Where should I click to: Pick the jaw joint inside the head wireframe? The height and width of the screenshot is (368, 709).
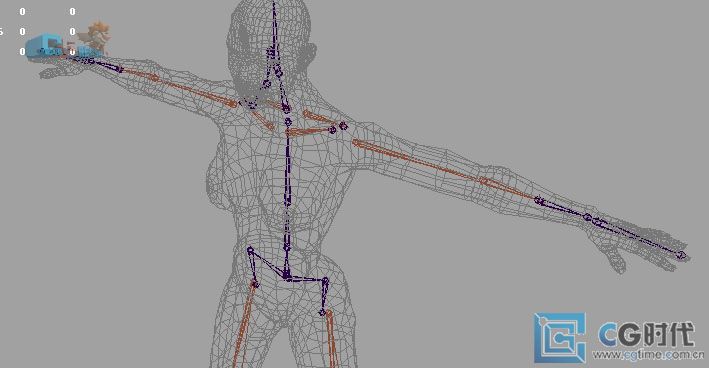point(267,84)
